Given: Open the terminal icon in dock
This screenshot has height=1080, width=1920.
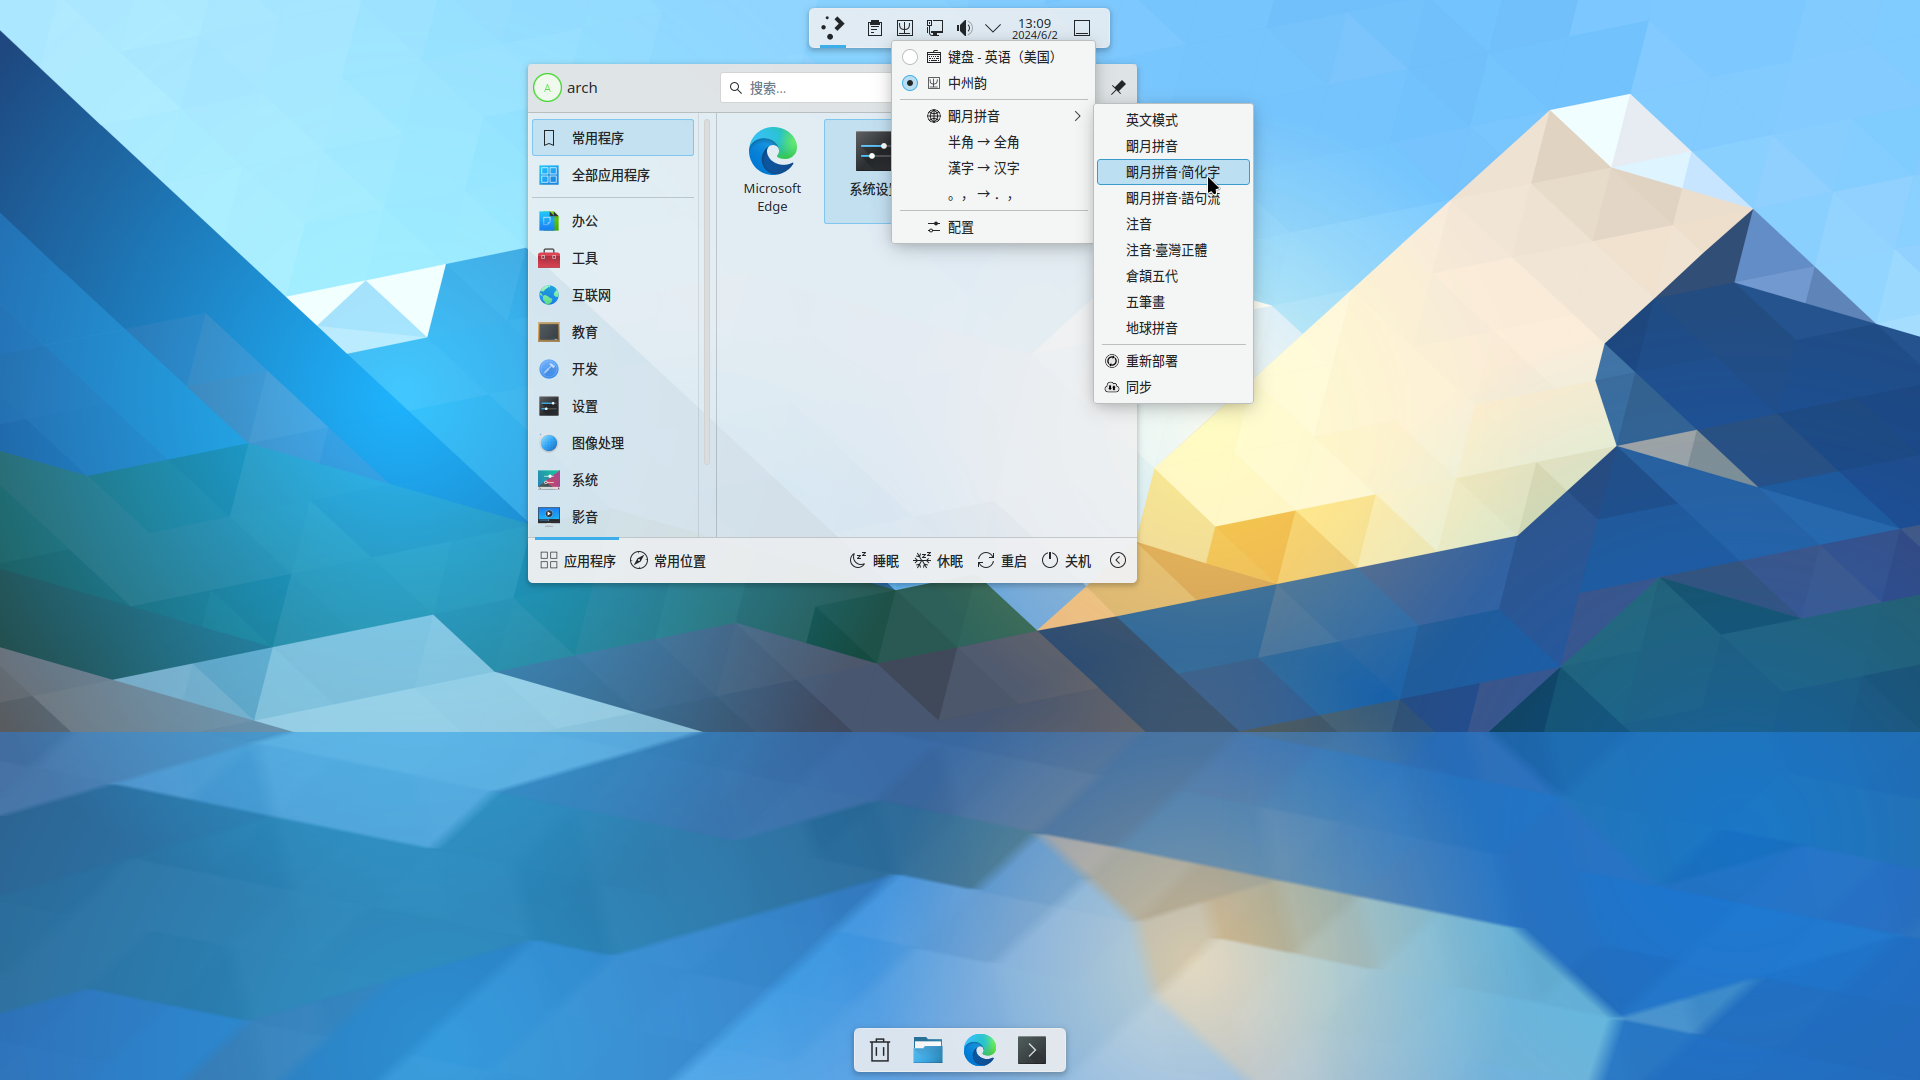Looking at the screenshot, I should [1032, 1050].
